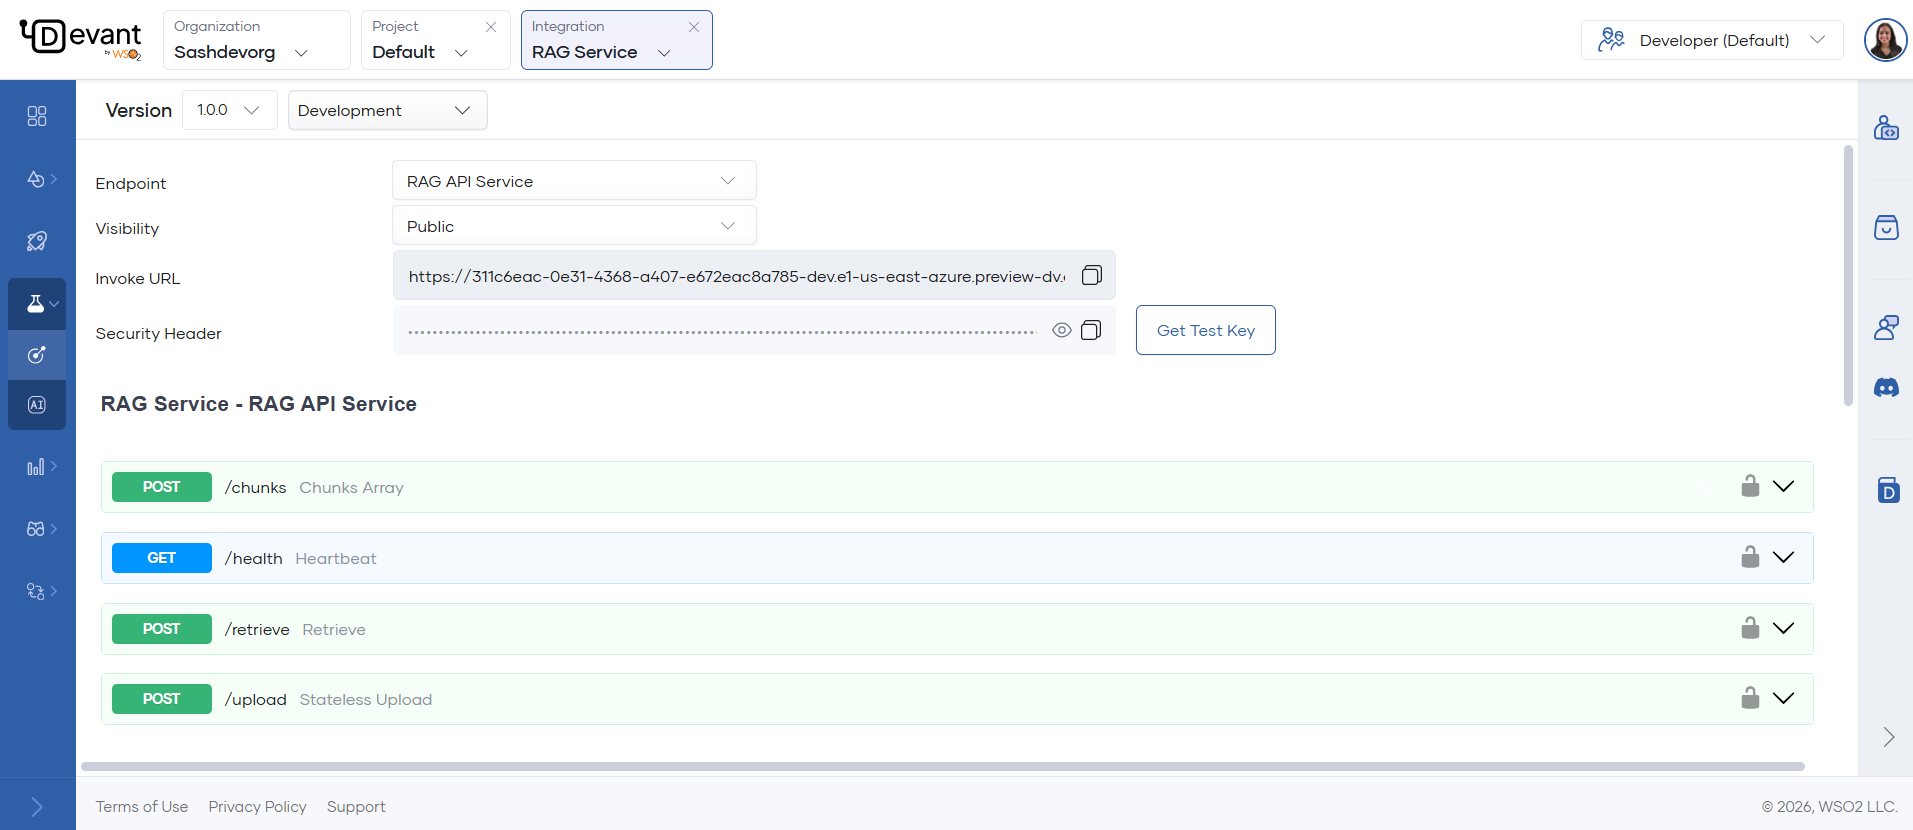
Task: Open the marketplace bag icon on right
Action: (1886, 228)
